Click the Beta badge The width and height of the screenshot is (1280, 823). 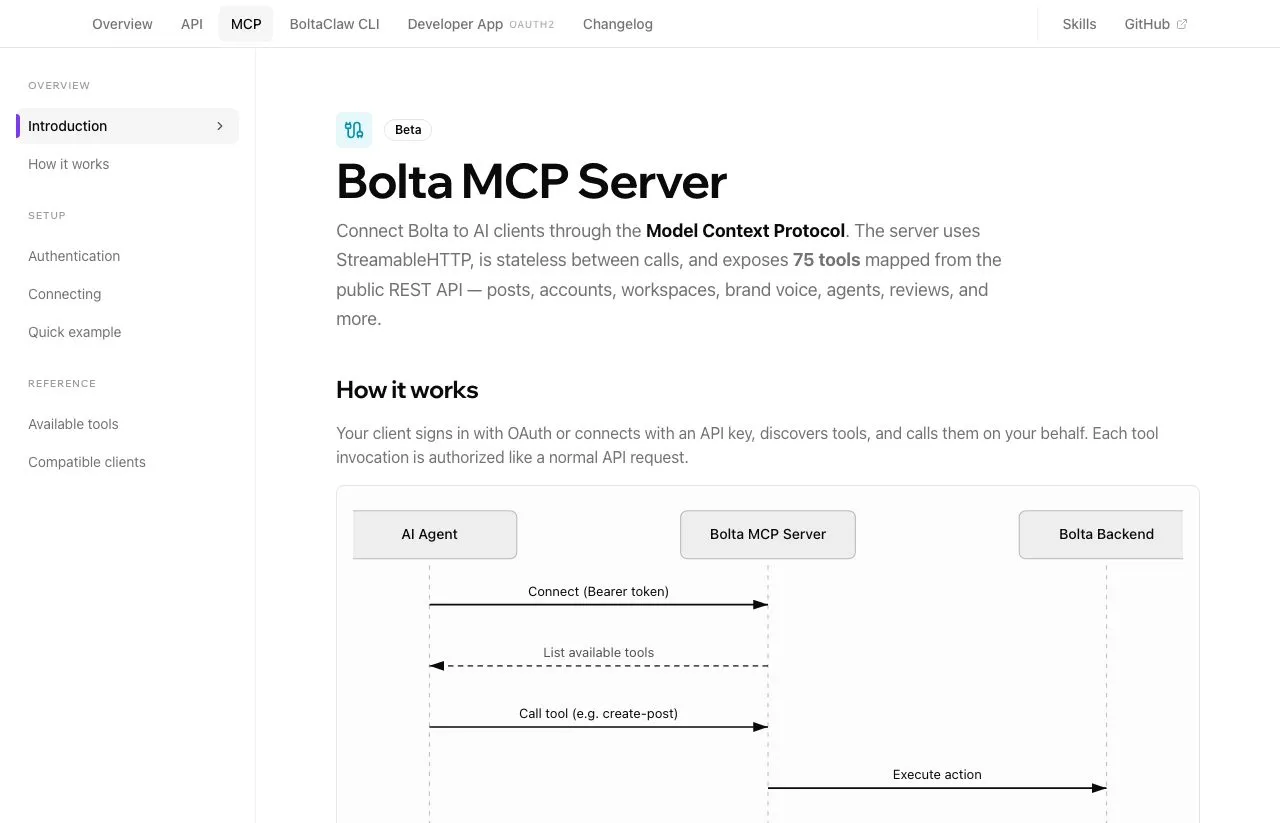[x=408, y=130]
